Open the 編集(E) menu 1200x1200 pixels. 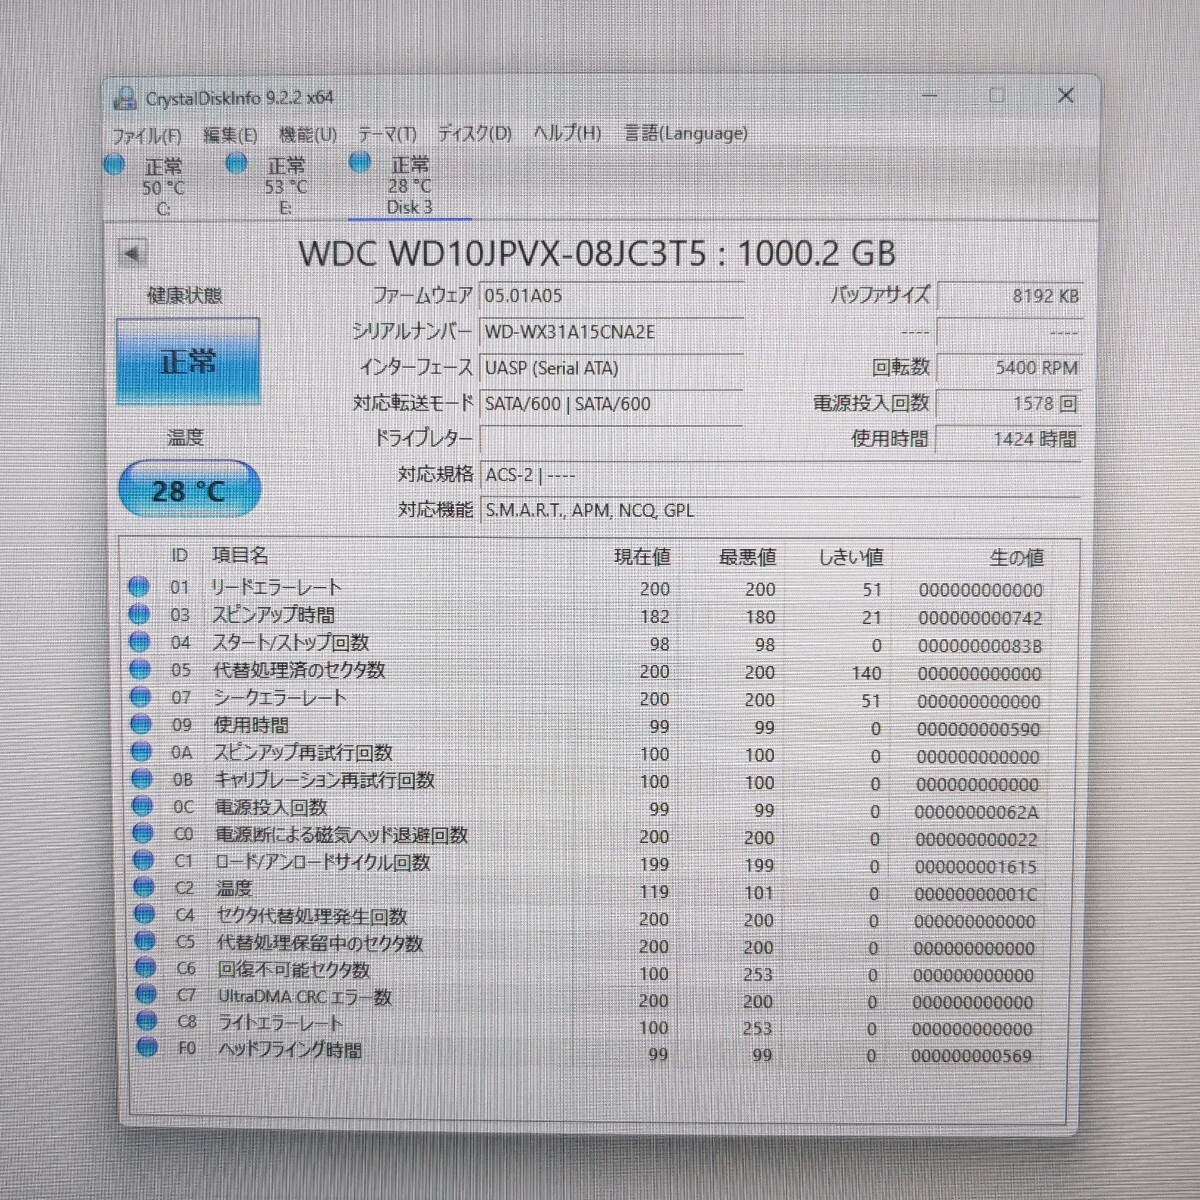(x=230, y=135)
